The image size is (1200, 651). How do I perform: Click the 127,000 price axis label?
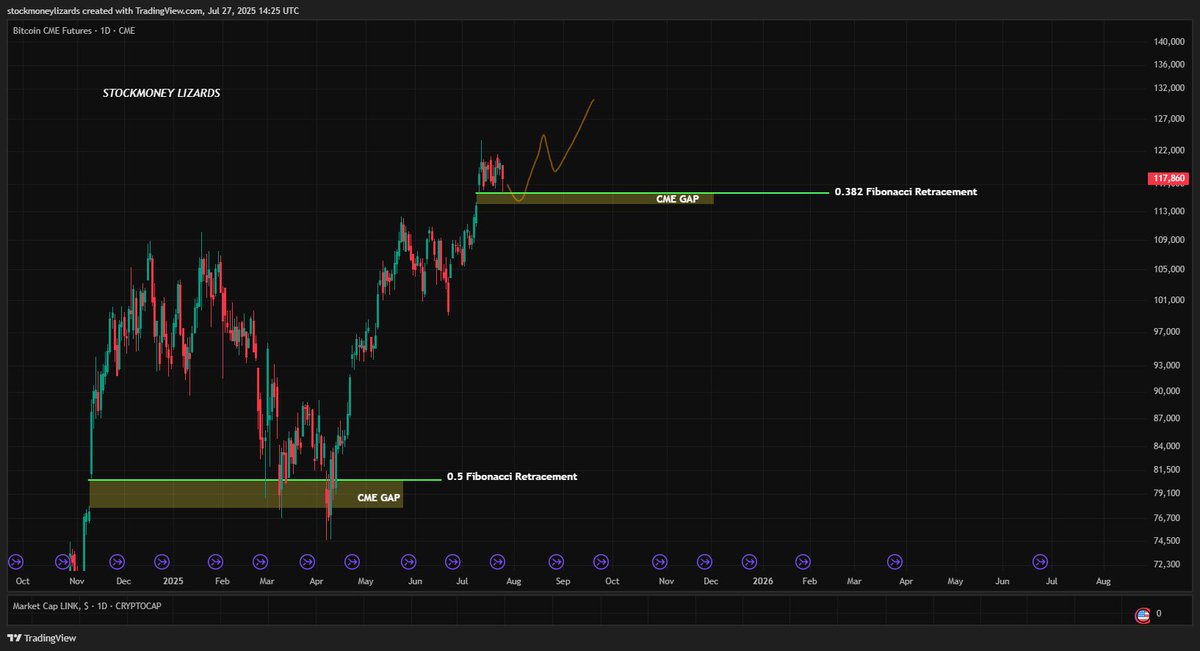pyautogui.click(x=1167, y=119)
